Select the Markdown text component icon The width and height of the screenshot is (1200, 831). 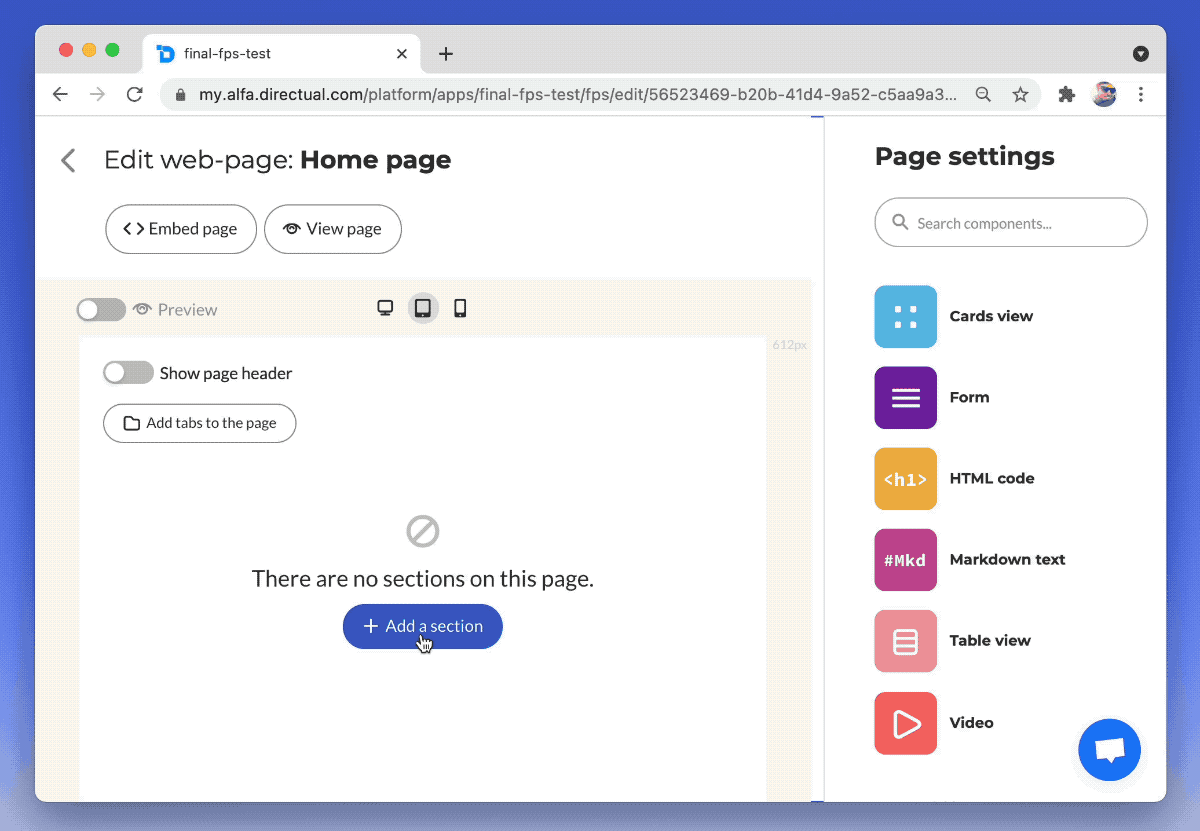(905, 560)
